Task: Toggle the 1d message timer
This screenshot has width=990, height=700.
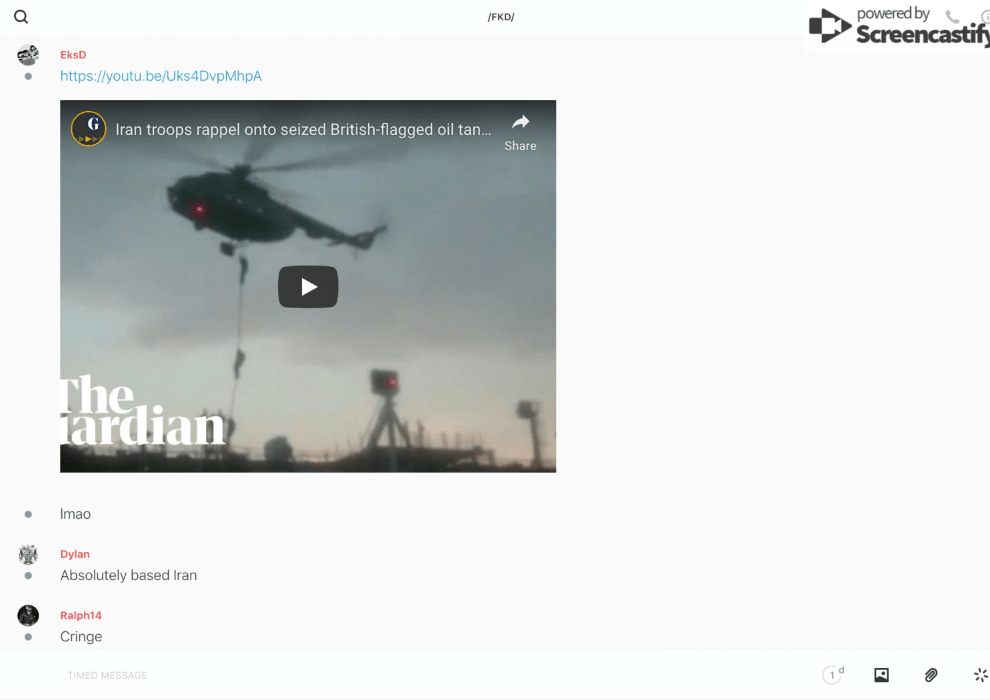Action: 832,675
